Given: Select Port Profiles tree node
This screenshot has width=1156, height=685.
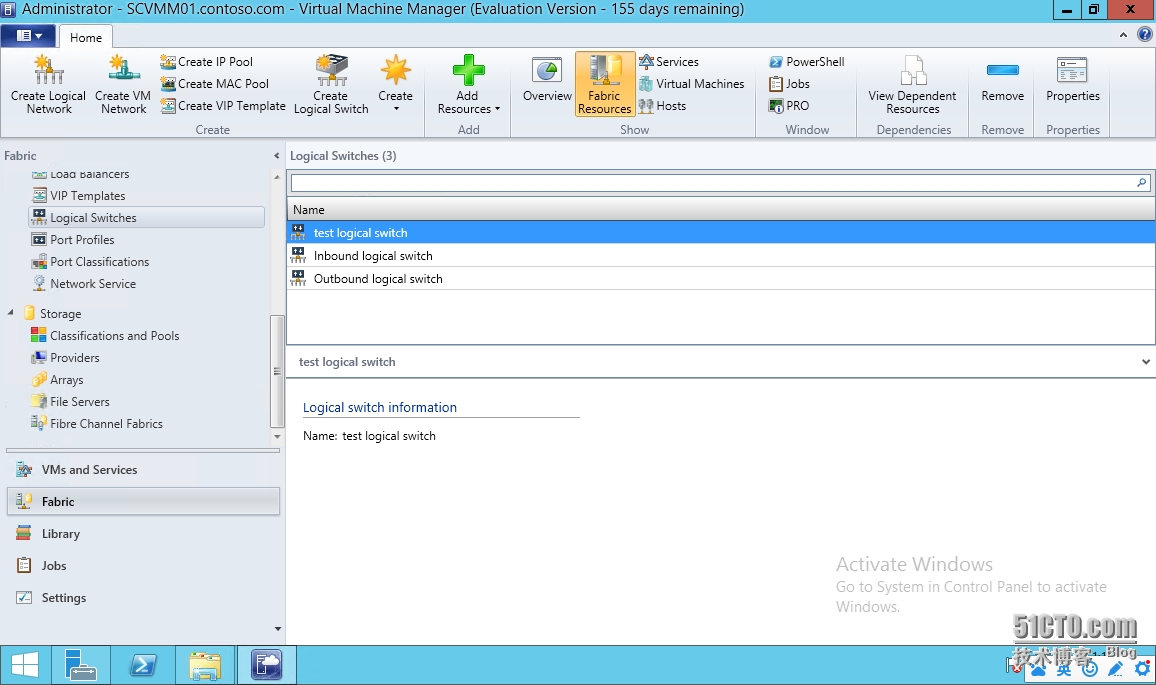Looking at the screenshot, I should coord(73,240).
